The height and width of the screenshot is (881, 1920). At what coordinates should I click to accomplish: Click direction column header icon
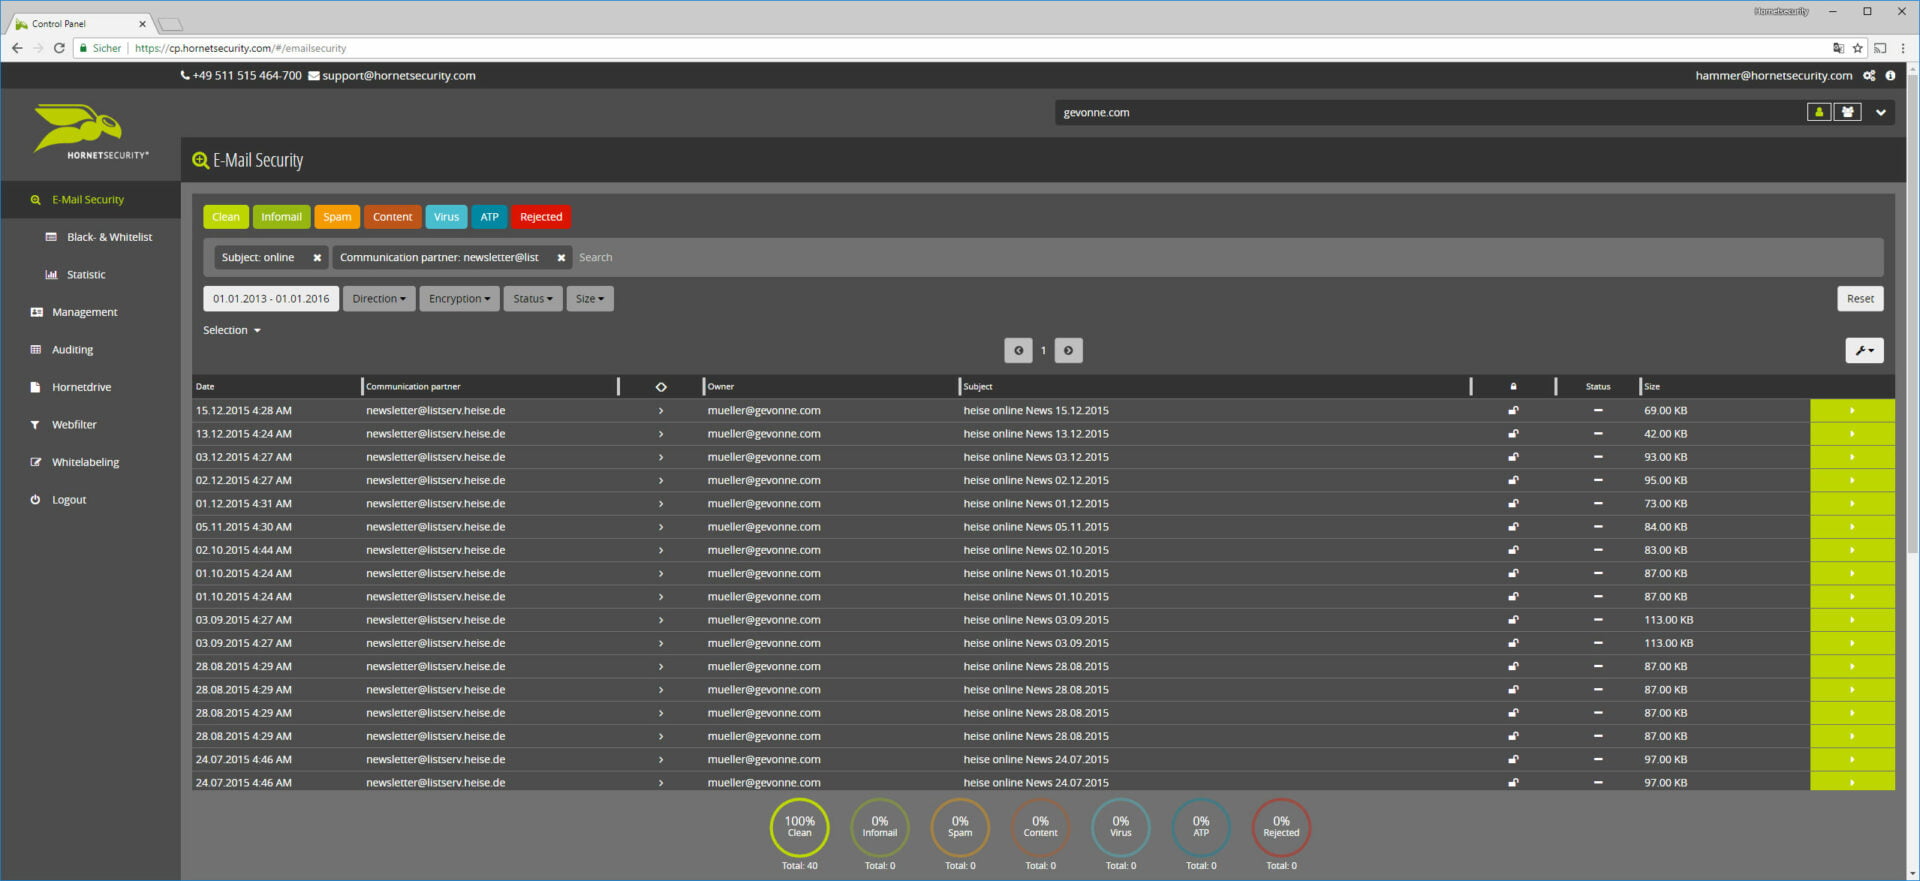(x=661, y=387)
